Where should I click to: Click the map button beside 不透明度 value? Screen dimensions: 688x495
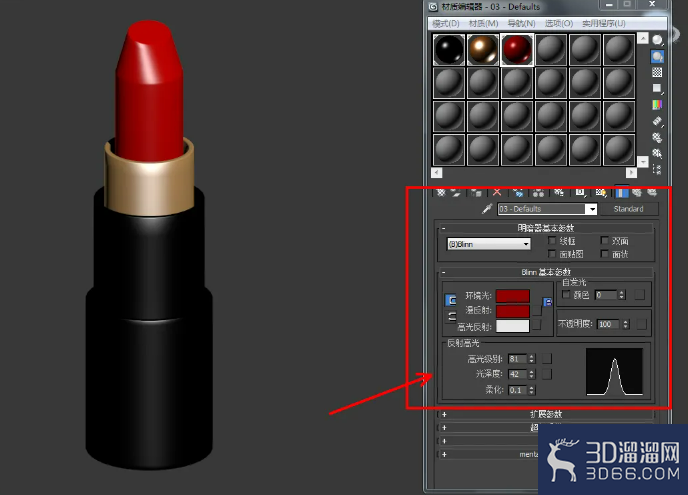click(641, 324)
